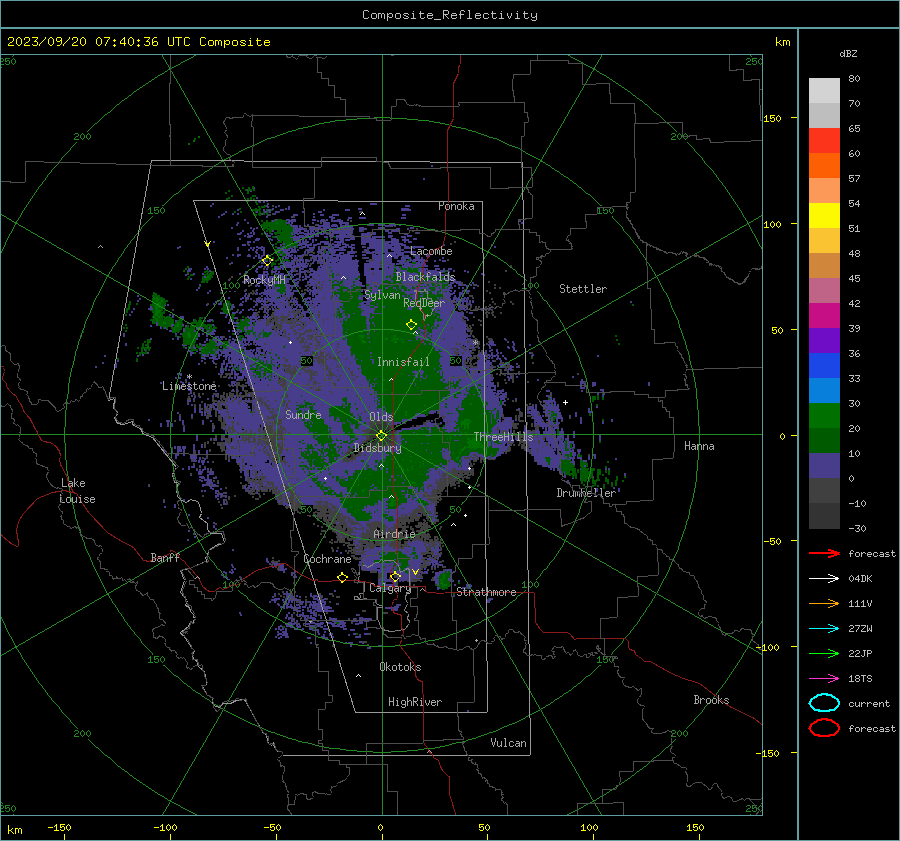
Task: Click the Sylvan label
Action: coord(382,295)
